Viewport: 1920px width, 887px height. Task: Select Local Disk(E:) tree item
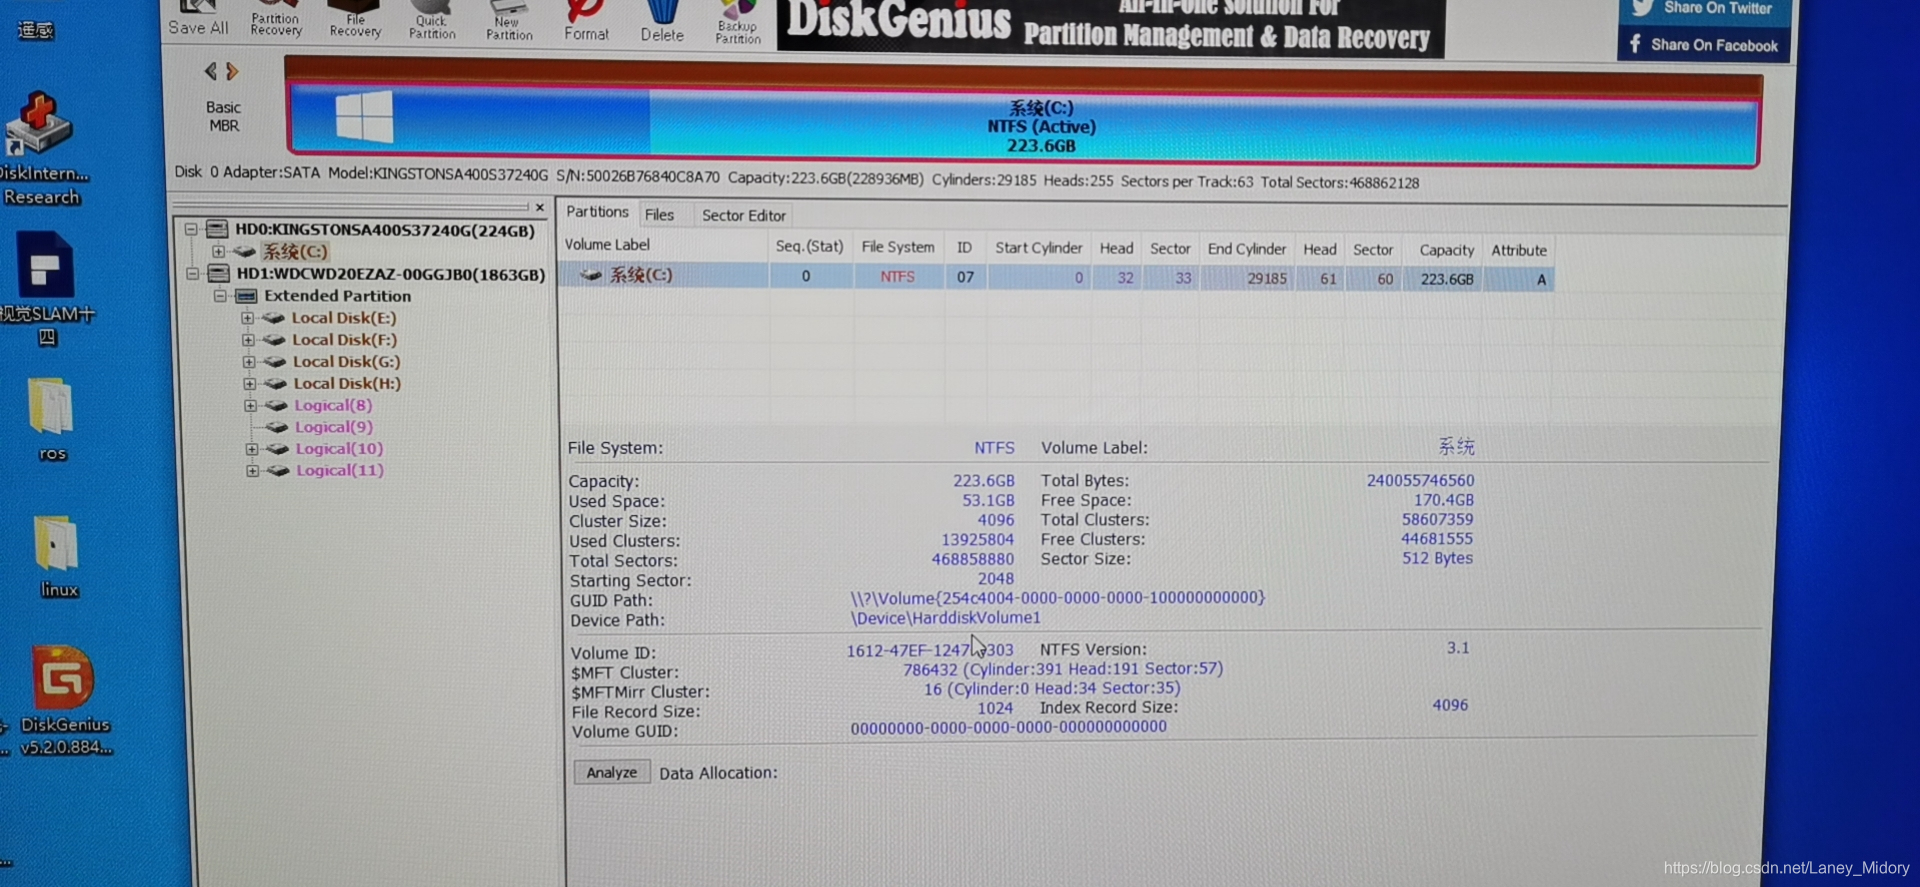pos(344,318)
